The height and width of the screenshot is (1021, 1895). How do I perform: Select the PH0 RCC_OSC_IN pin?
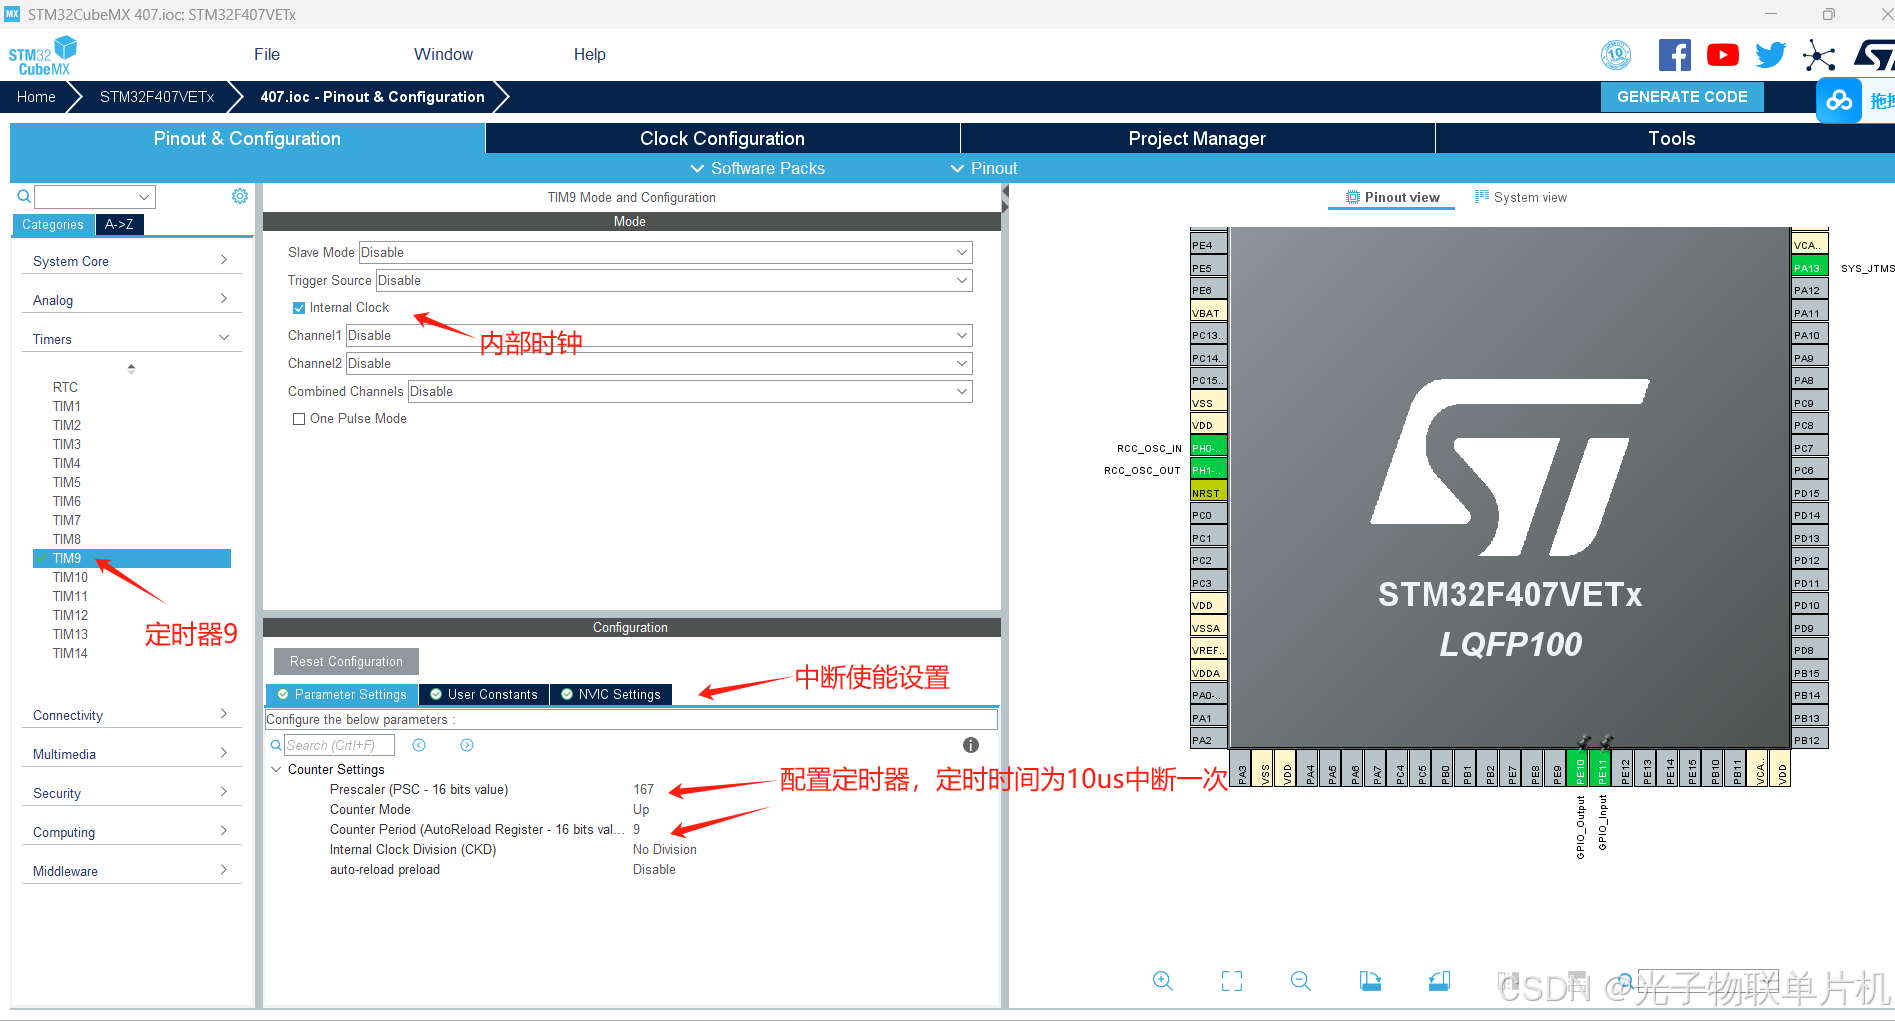[1208, 448]
